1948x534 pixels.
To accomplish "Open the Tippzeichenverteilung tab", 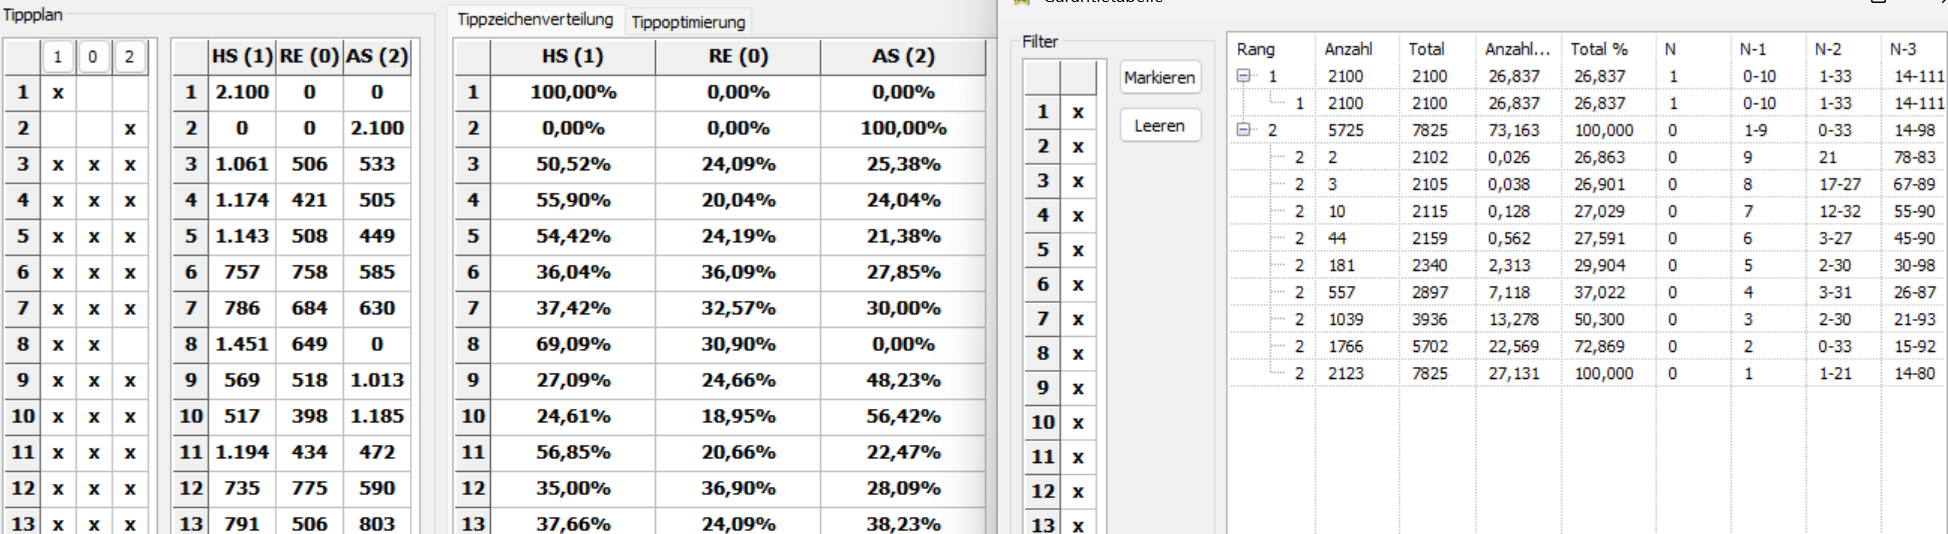I will coord(535,19).
